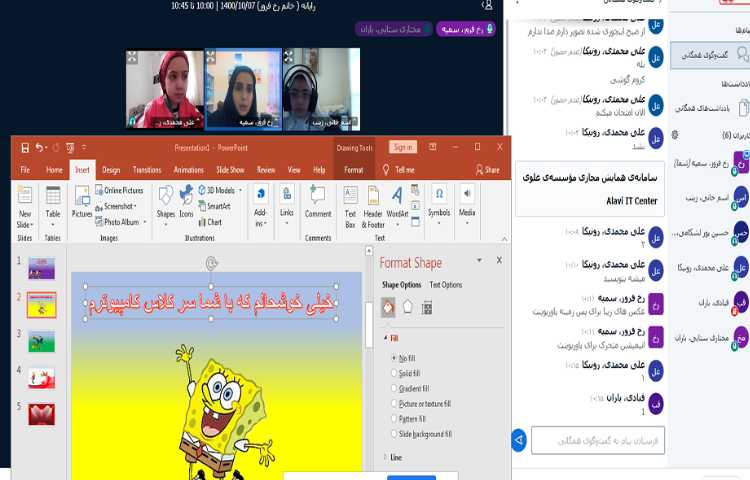Screen dimensions: 750x480
Task: Add a Comment from ribbon
Action: 318,202
